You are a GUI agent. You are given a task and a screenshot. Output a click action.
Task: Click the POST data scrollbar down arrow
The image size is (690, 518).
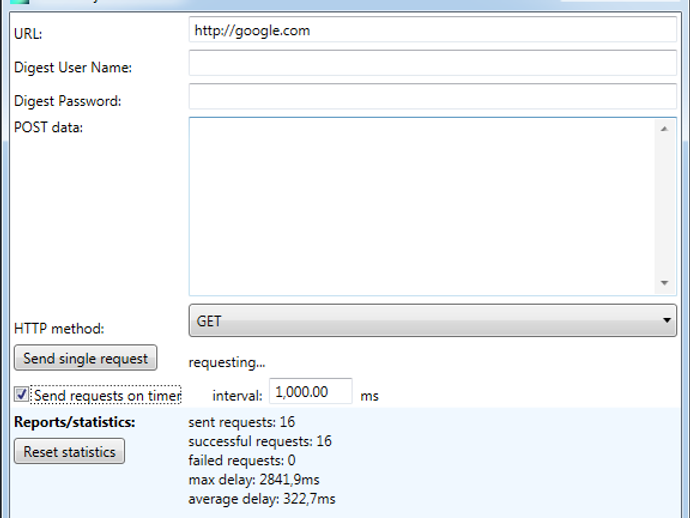coord(664,283)
